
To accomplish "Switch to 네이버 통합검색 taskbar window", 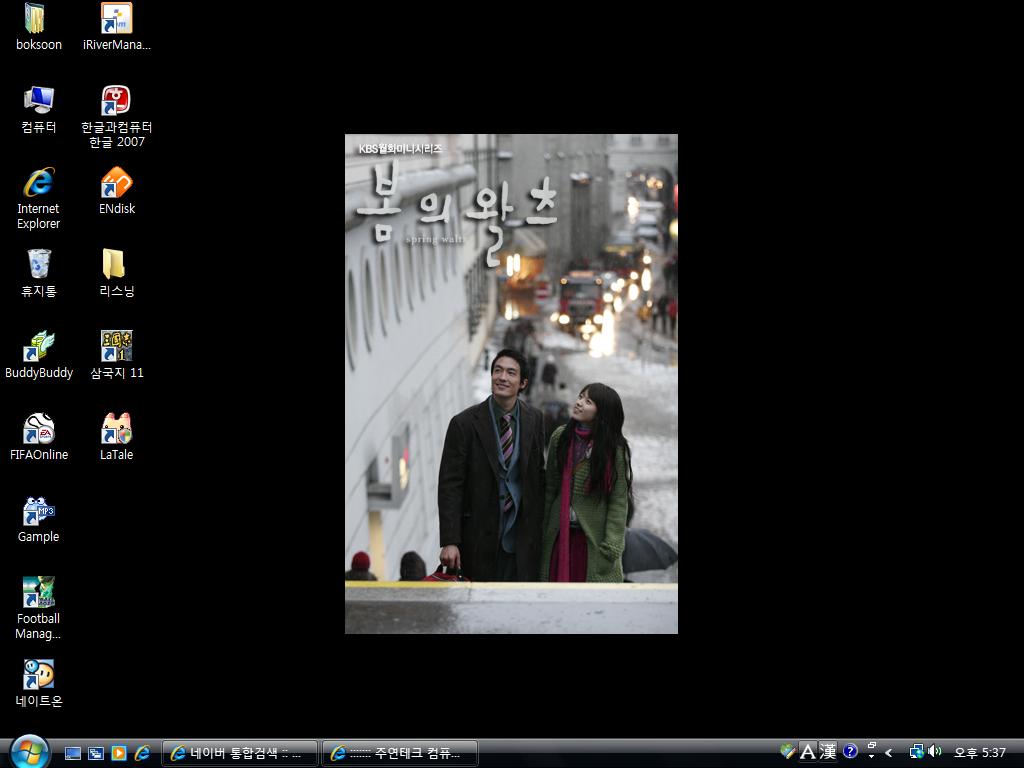I will [240, 754].
